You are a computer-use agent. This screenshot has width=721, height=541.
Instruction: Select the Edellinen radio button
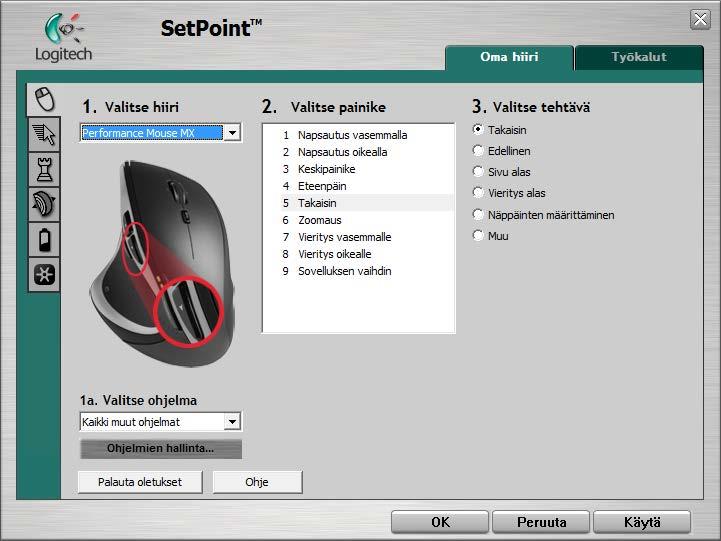[478, 150]
